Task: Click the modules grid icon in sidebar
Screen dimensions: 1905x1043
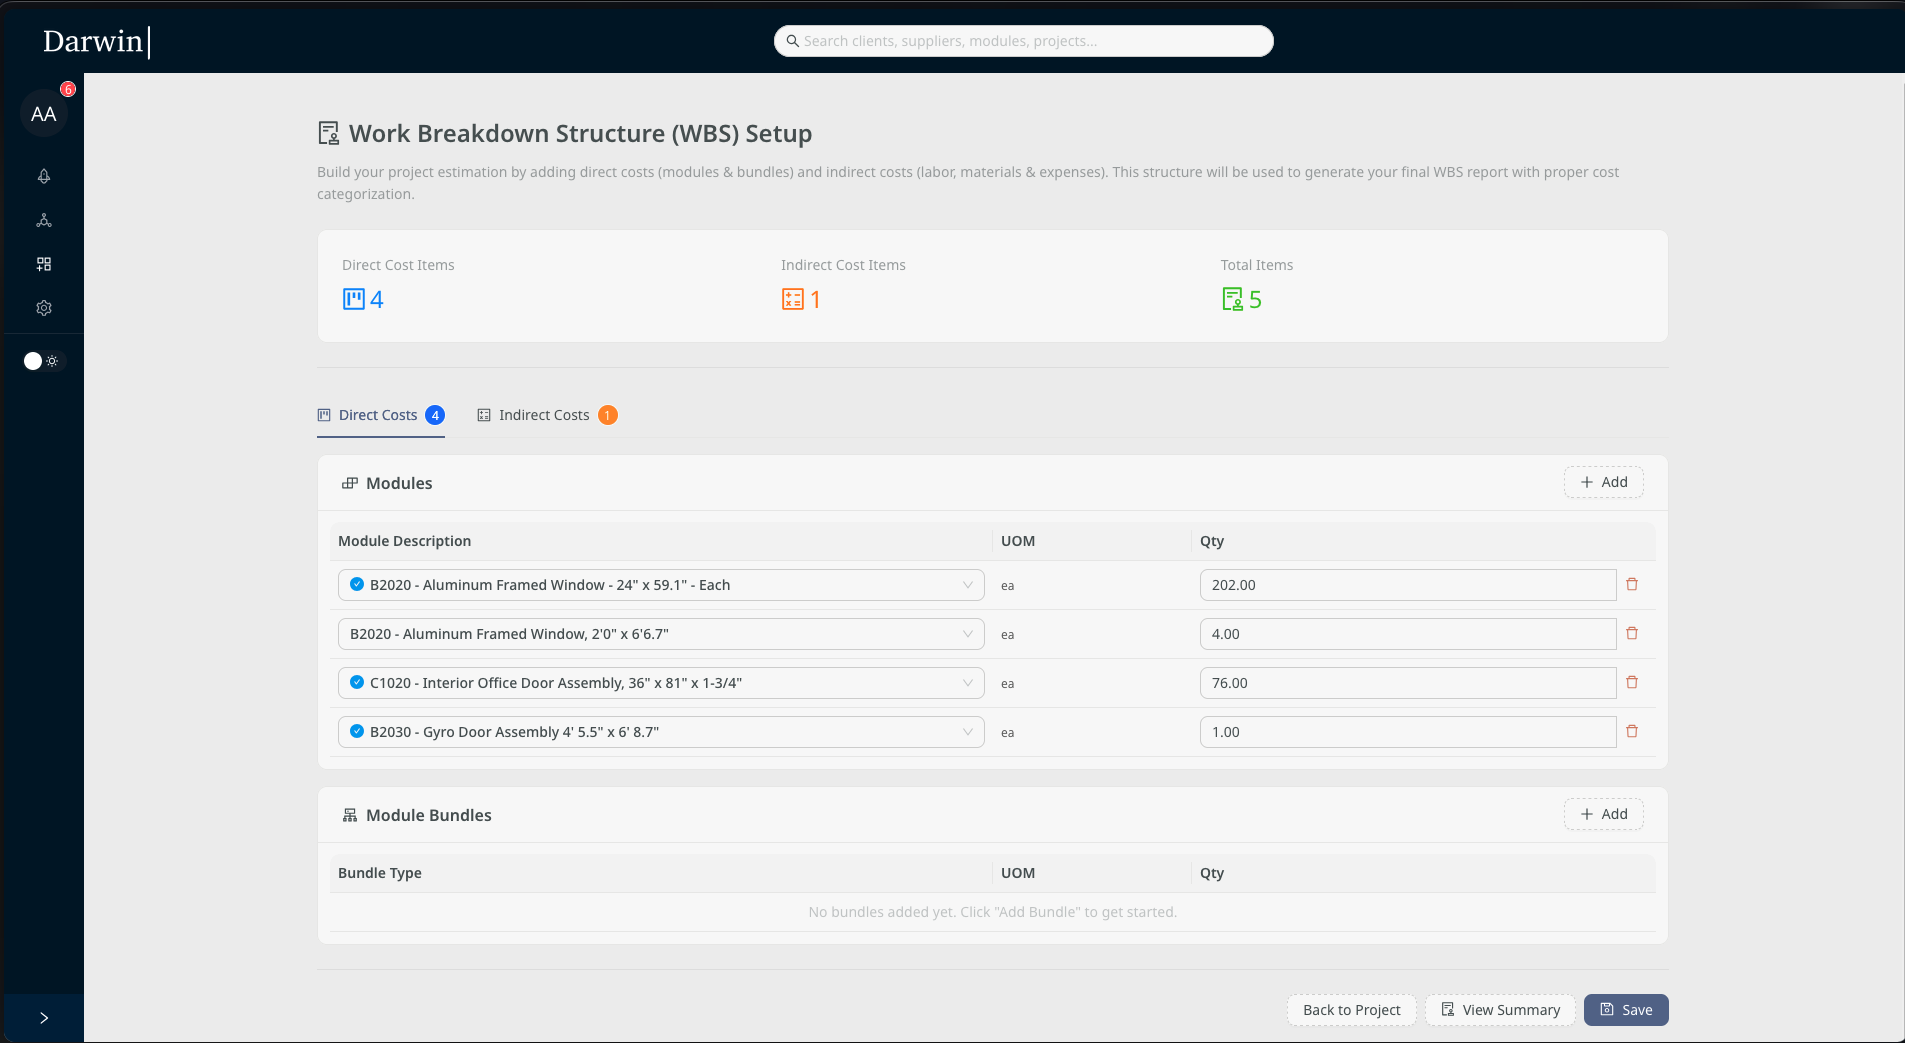Action: [44, 264]
